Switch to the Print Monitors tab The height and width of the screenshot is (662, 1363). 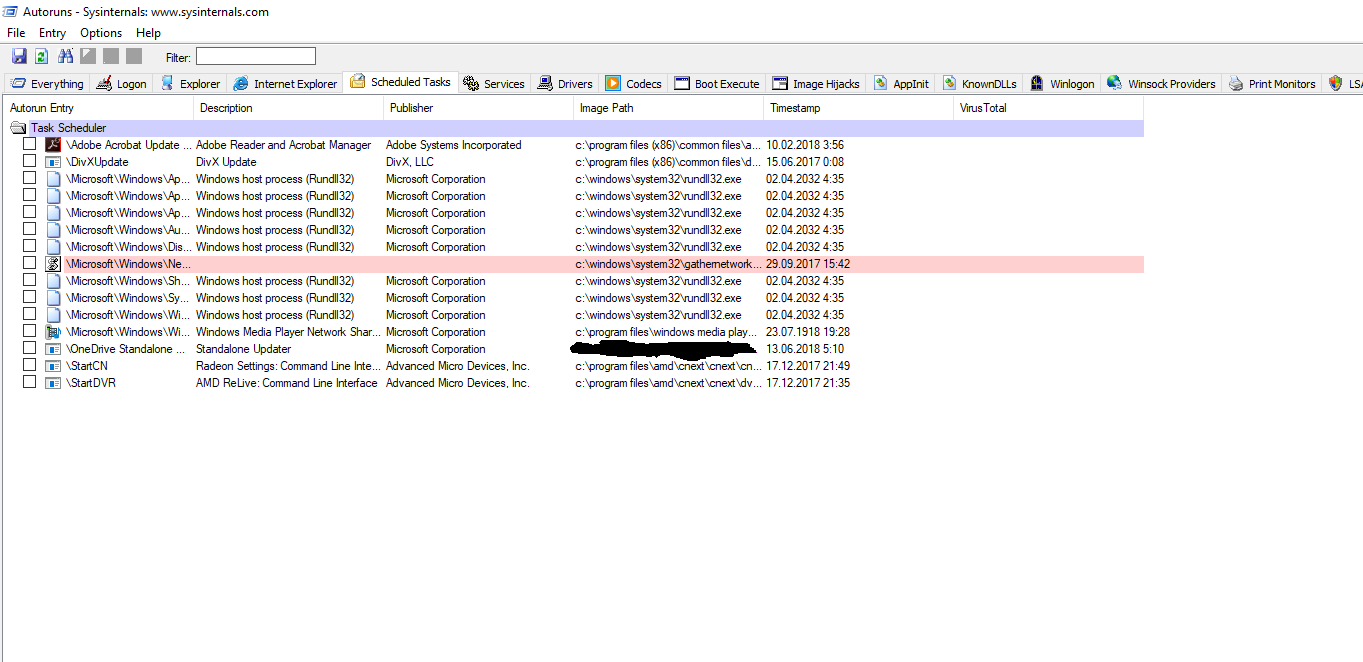coord(1272,84)
